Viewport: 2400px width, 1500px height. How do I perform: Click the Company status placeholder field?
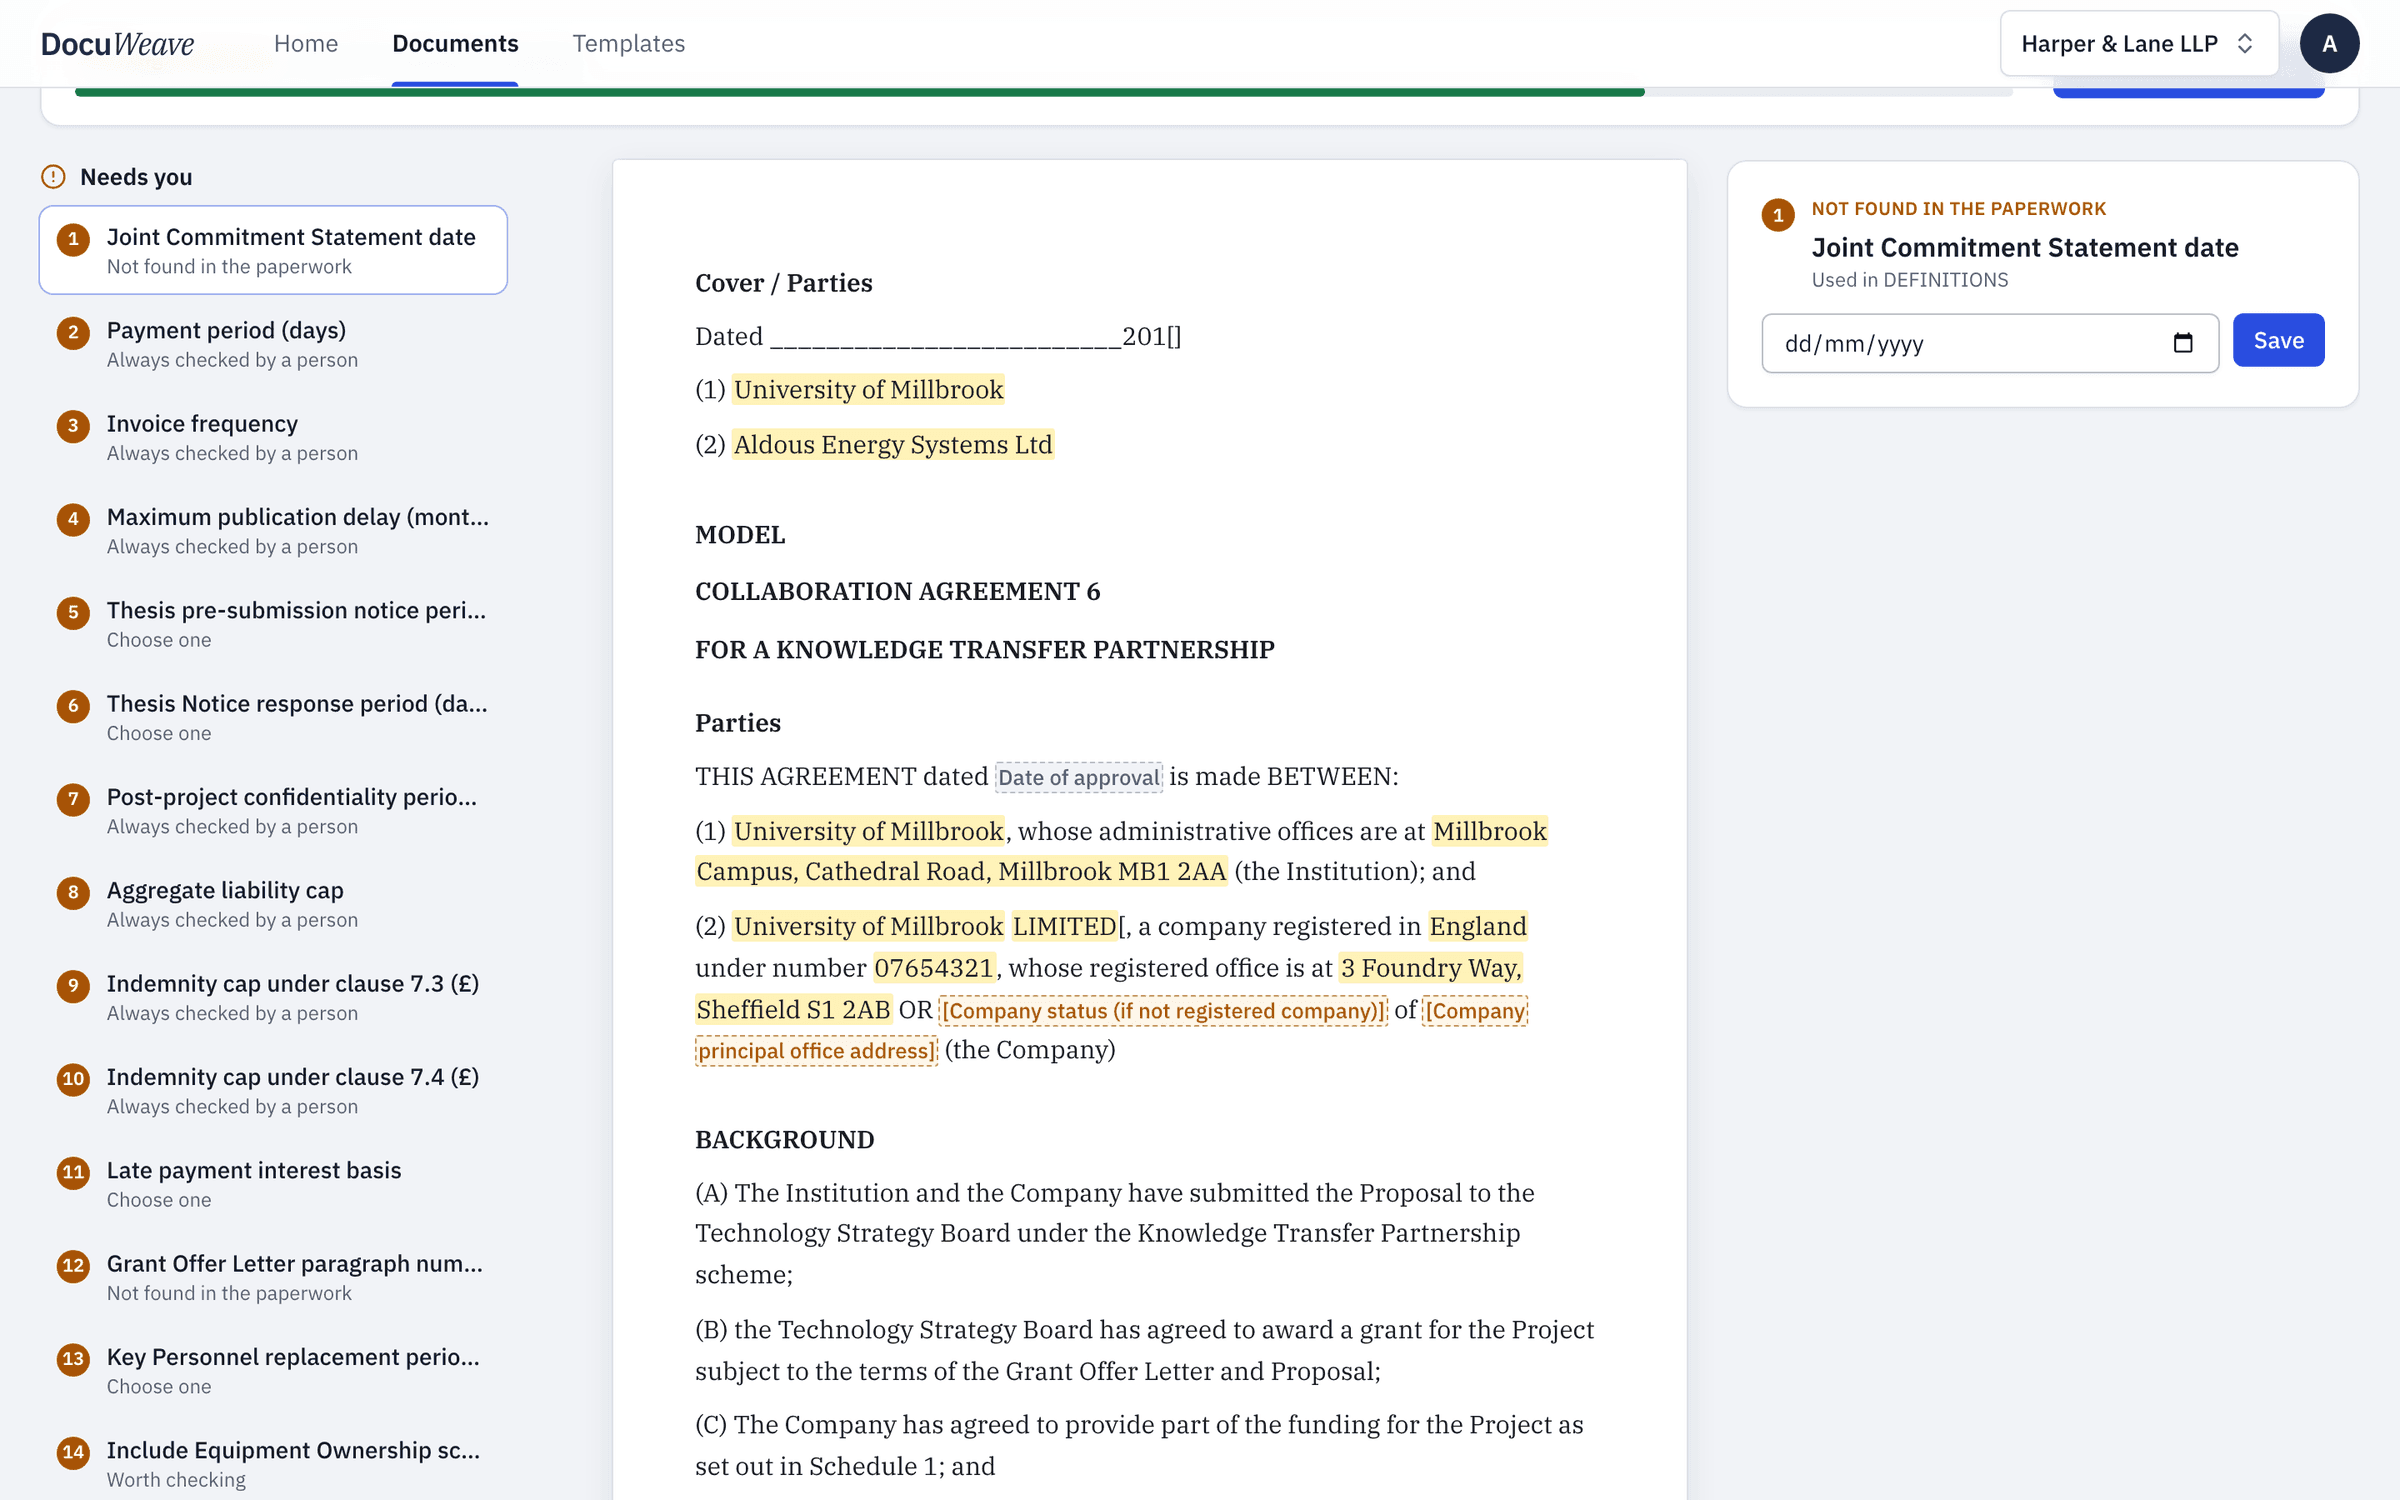(x=1163, y=1010)
